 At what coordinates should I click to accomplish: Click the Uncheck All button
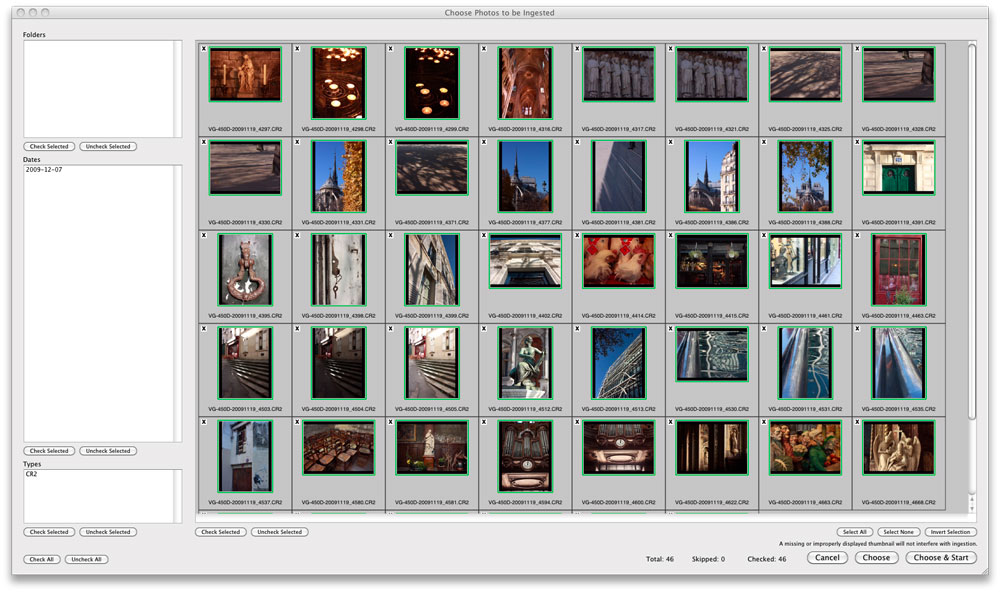(86, 559)
